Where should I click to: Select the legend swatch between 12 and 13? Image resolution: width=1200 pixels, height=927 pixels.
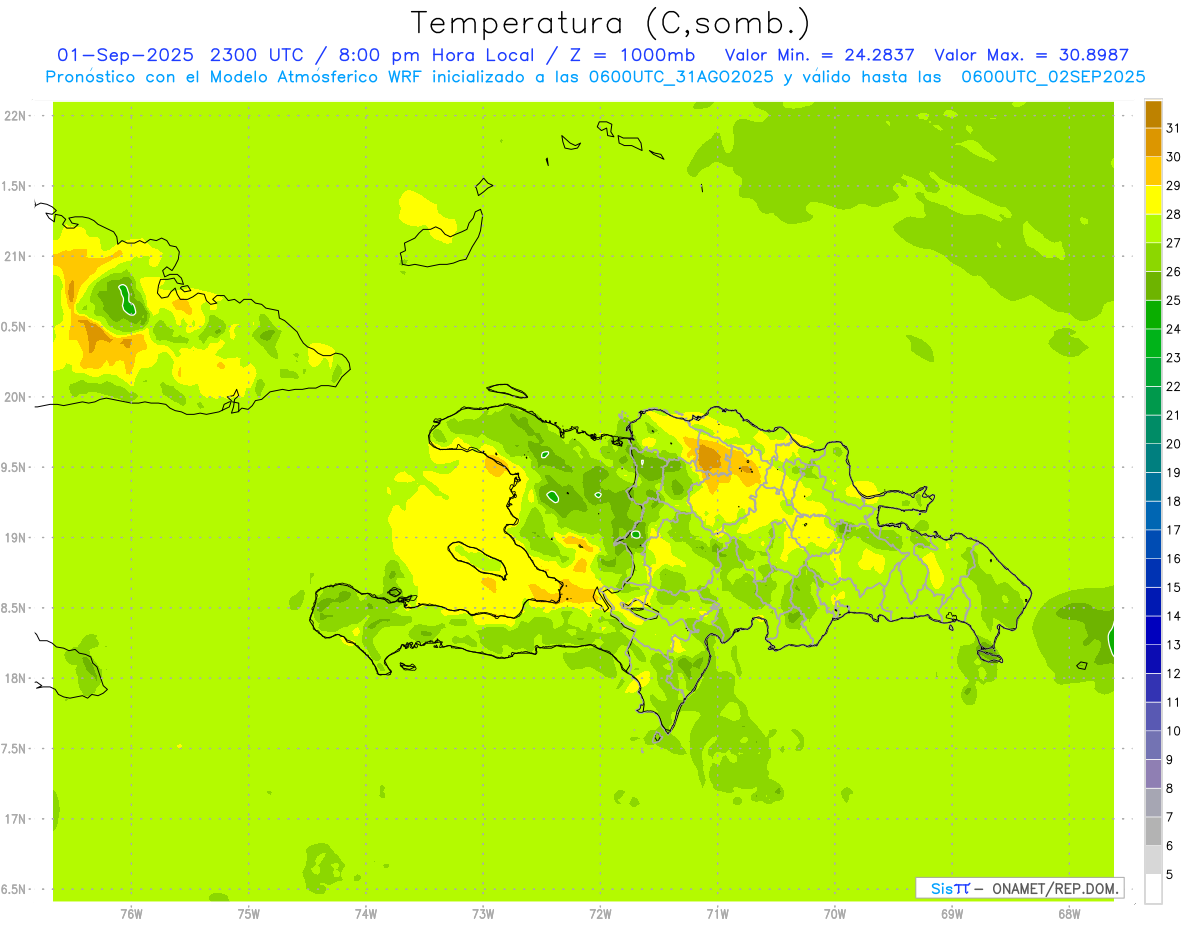[1153, 659]
